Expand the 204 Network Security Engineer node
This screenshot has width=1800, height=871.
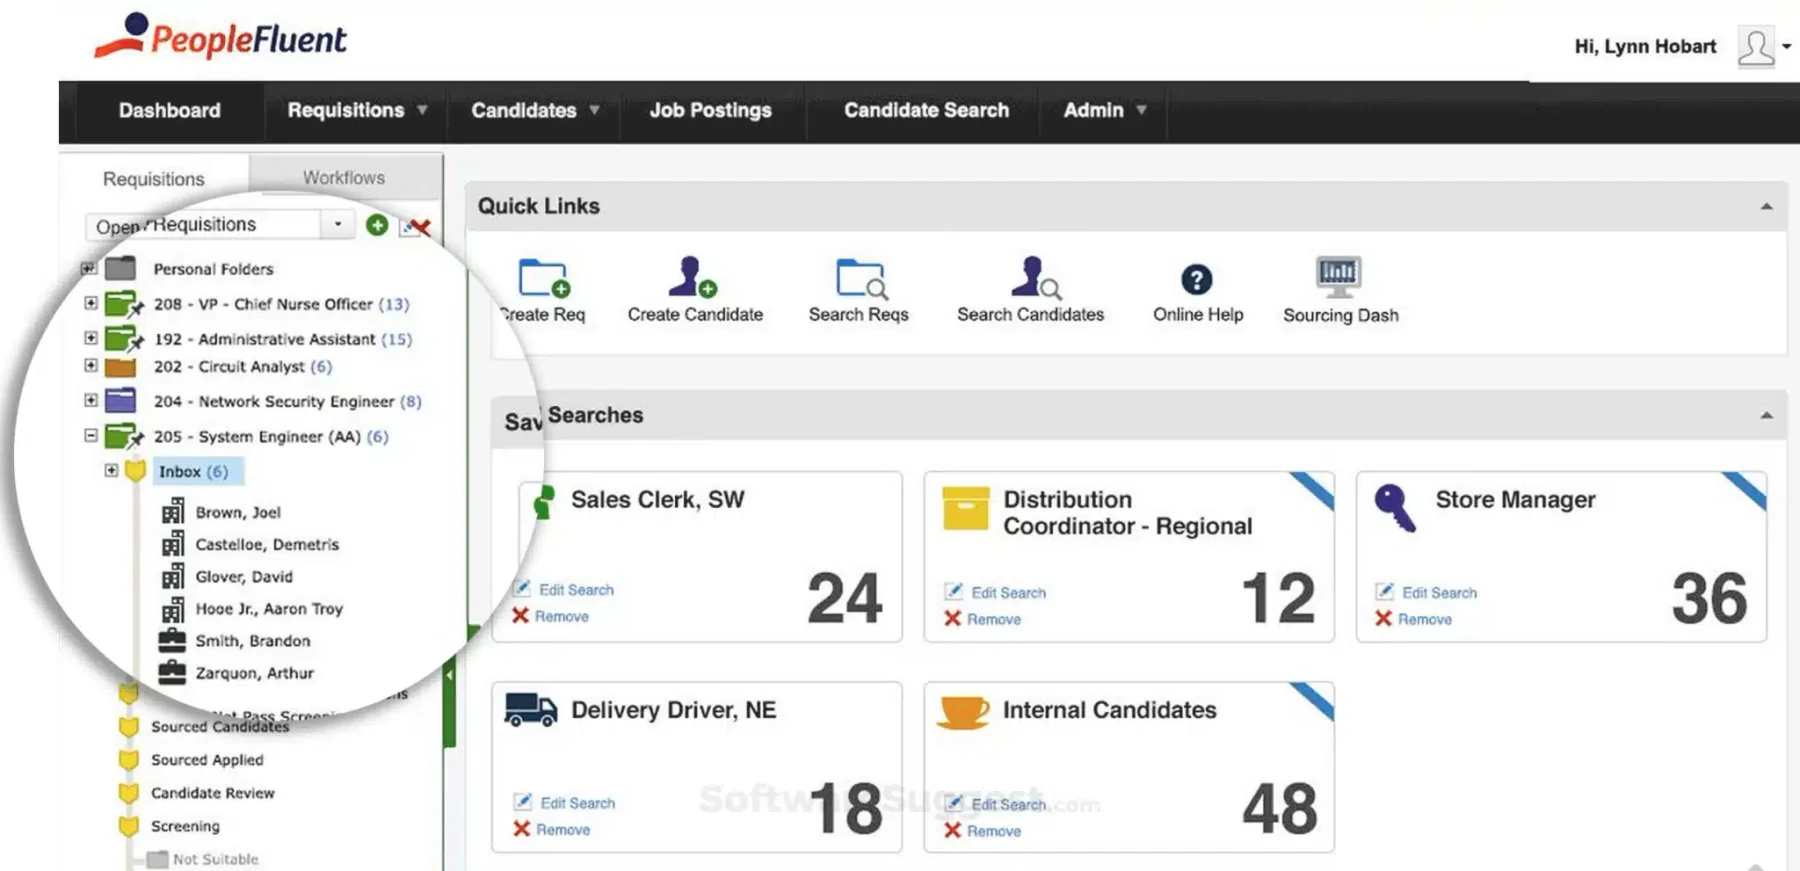click(91, 400)
